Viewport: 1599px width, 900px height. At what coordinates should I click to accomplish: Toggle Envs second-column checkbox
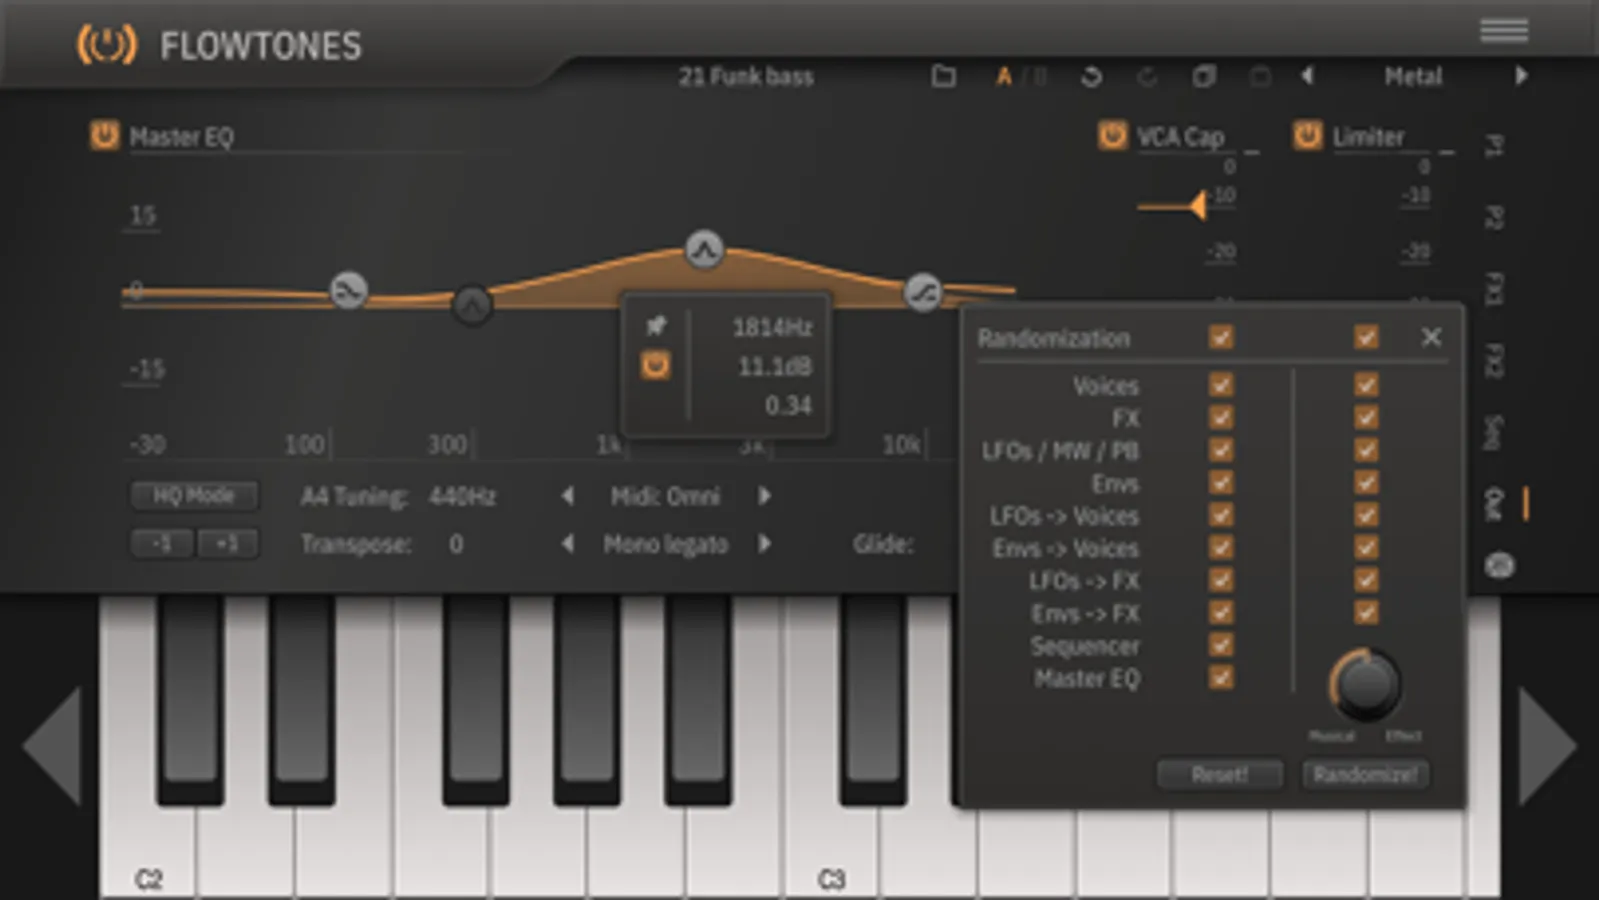[1366, 482]
